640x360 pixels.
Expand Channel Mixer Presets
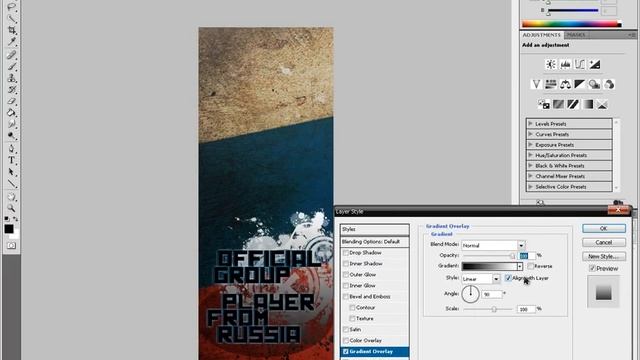pyautogui.click(x=531, y=176)
